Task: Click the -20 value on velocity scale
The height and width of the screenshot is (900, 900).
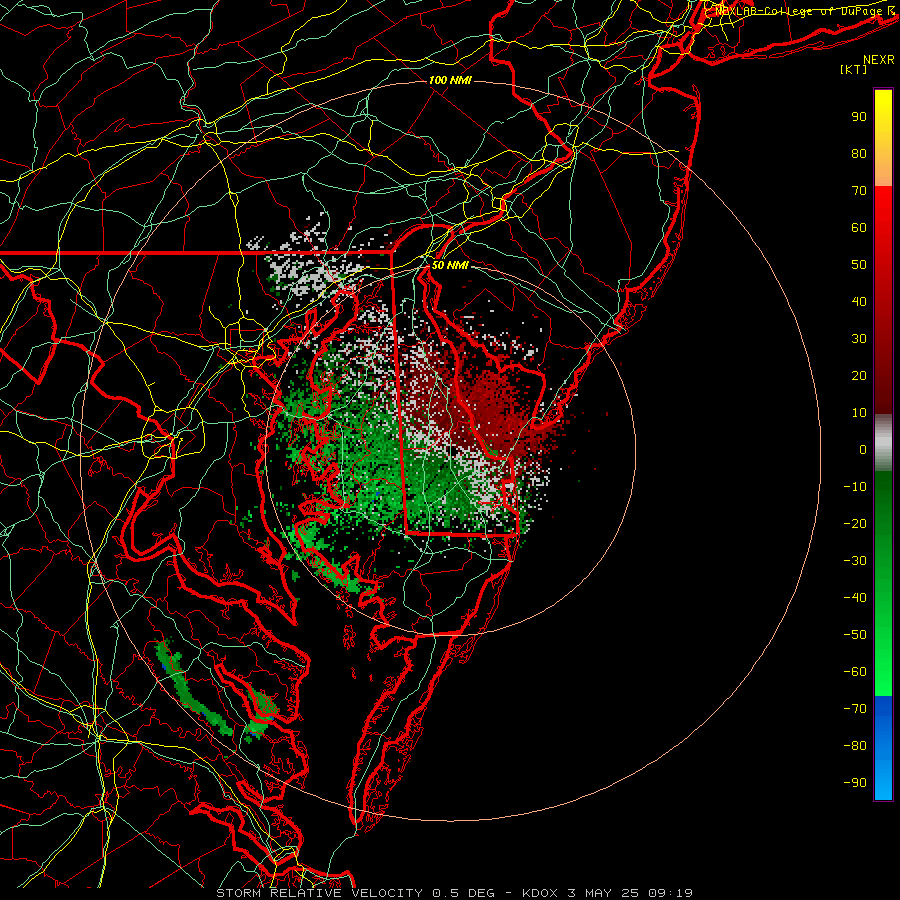Action: click(x=855, y=523)
